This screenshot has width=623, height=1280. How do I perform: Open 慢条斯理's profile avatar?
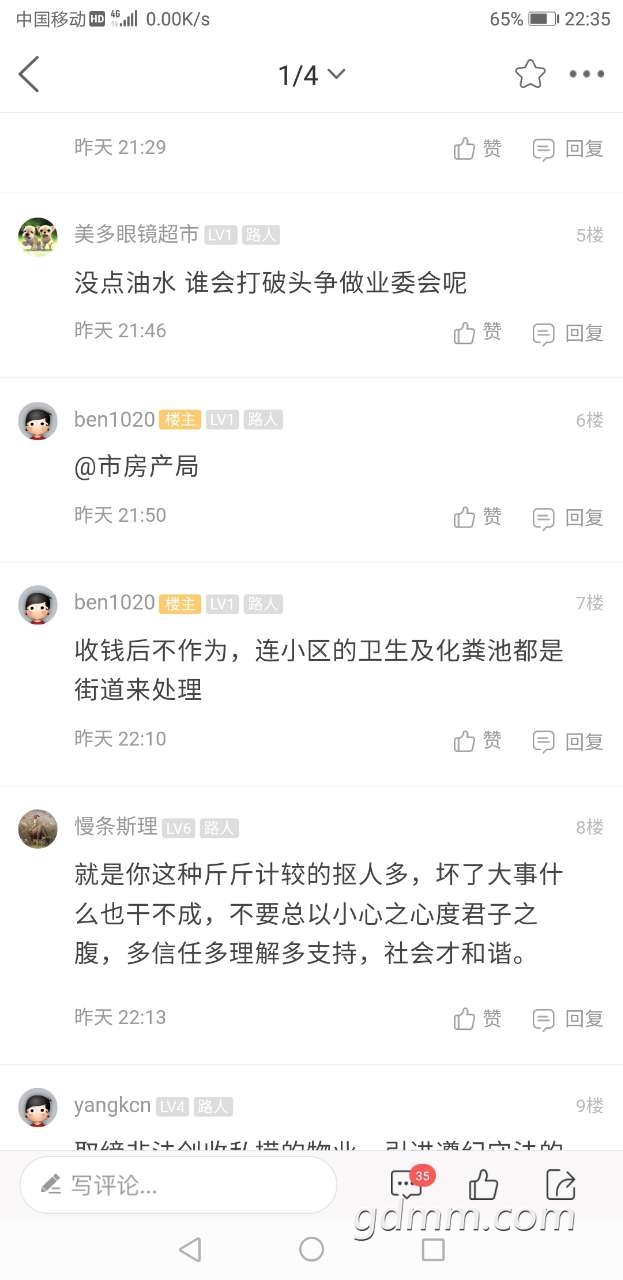pyautogui.click(x=38, y=829)
